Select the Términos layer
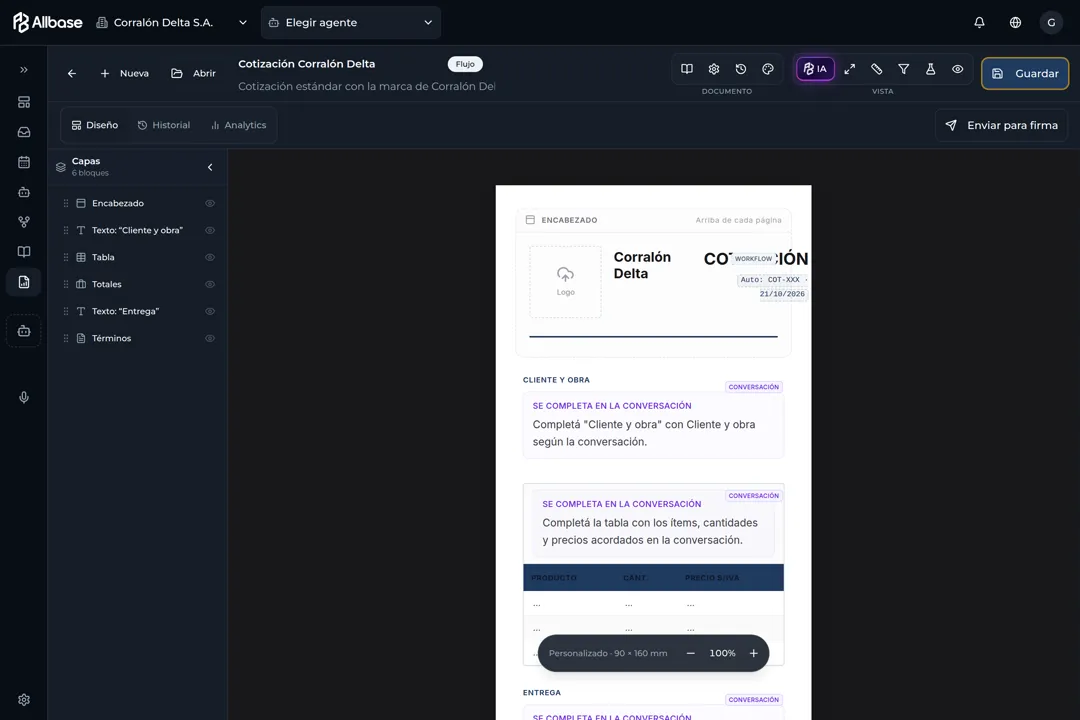 tap(138, 338)
